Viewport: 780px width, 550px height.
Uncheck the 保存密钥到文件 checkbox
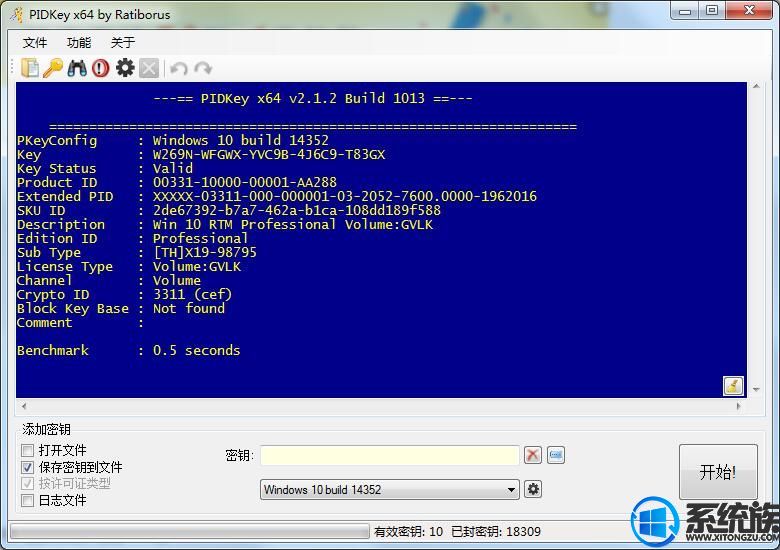27,467
